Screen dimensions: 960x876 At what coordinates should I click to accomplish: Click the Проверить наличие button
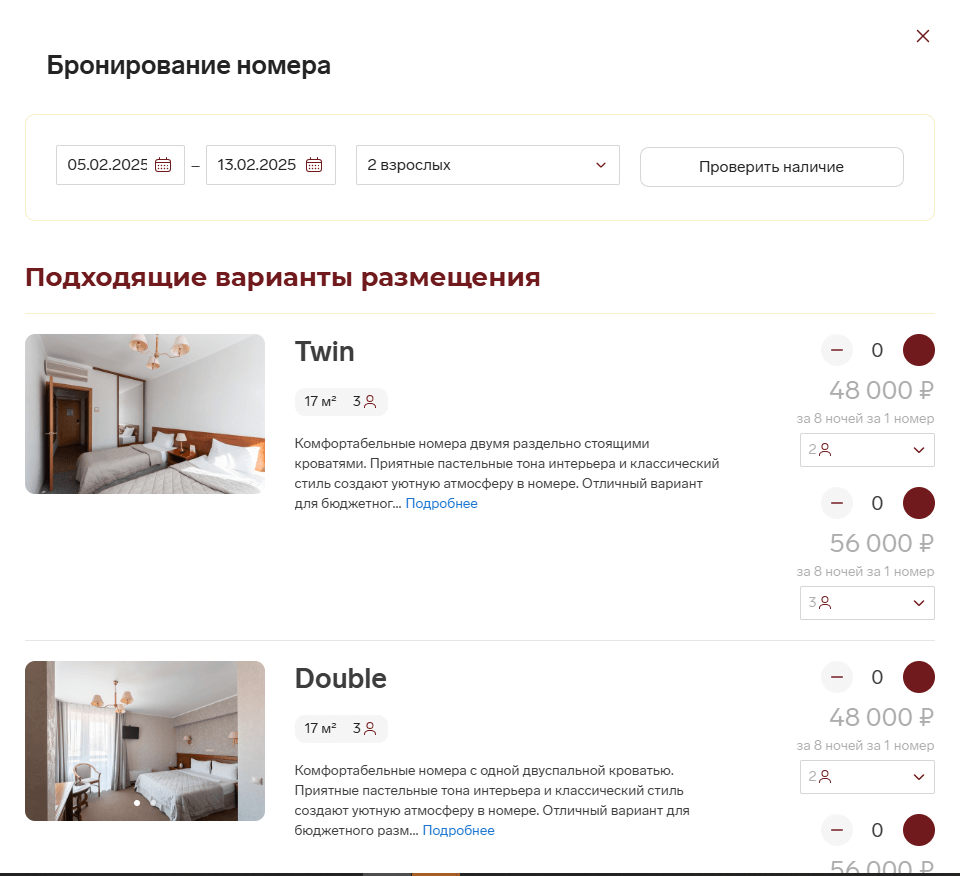[771, 167]
